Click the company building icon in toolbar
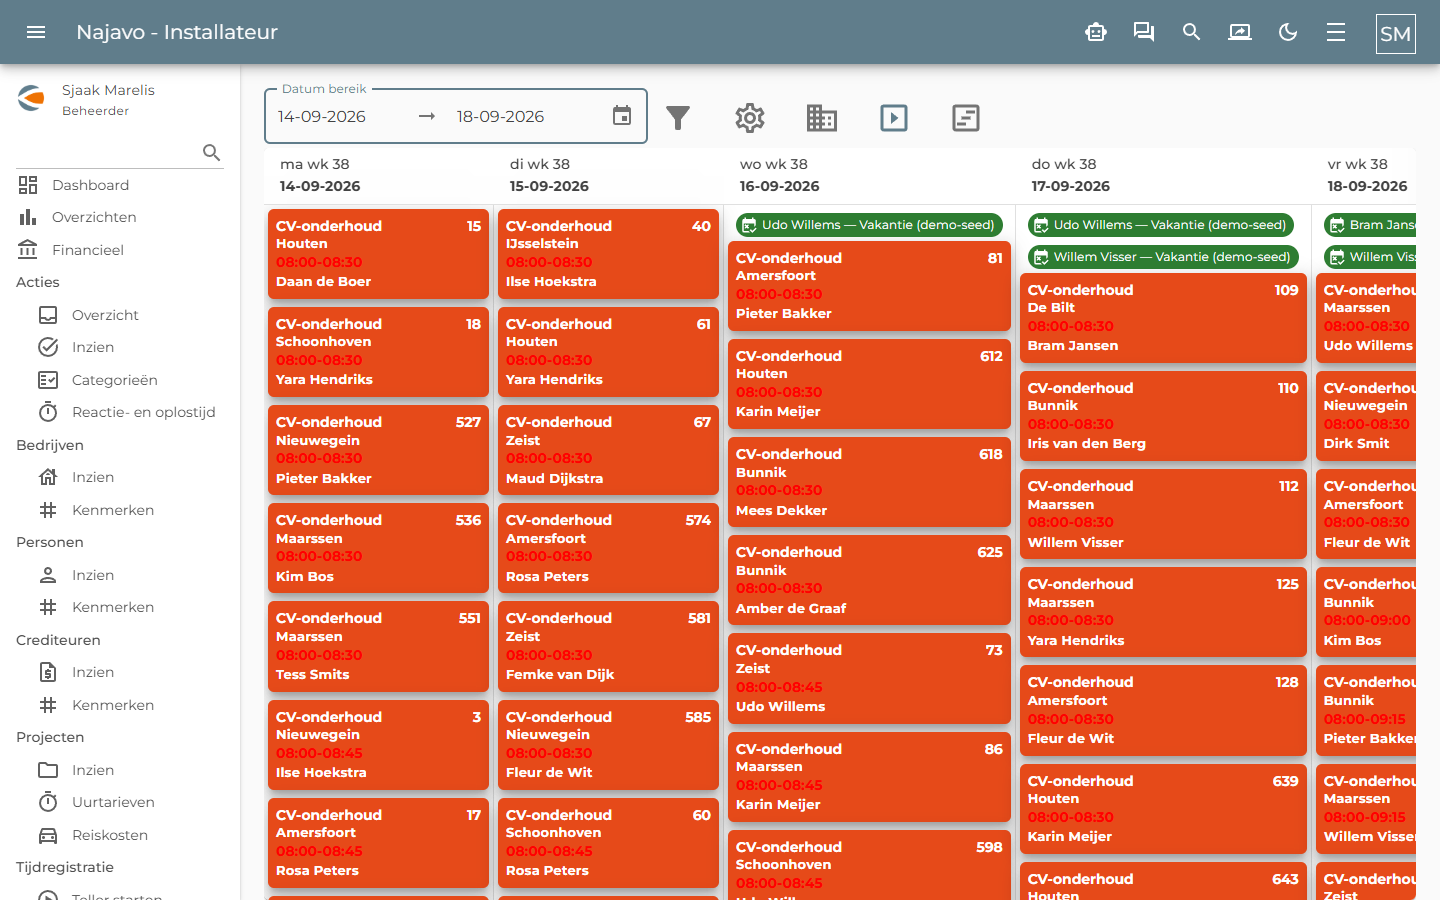Viewport: 1440px width, 900px height. tap(822, 118)
